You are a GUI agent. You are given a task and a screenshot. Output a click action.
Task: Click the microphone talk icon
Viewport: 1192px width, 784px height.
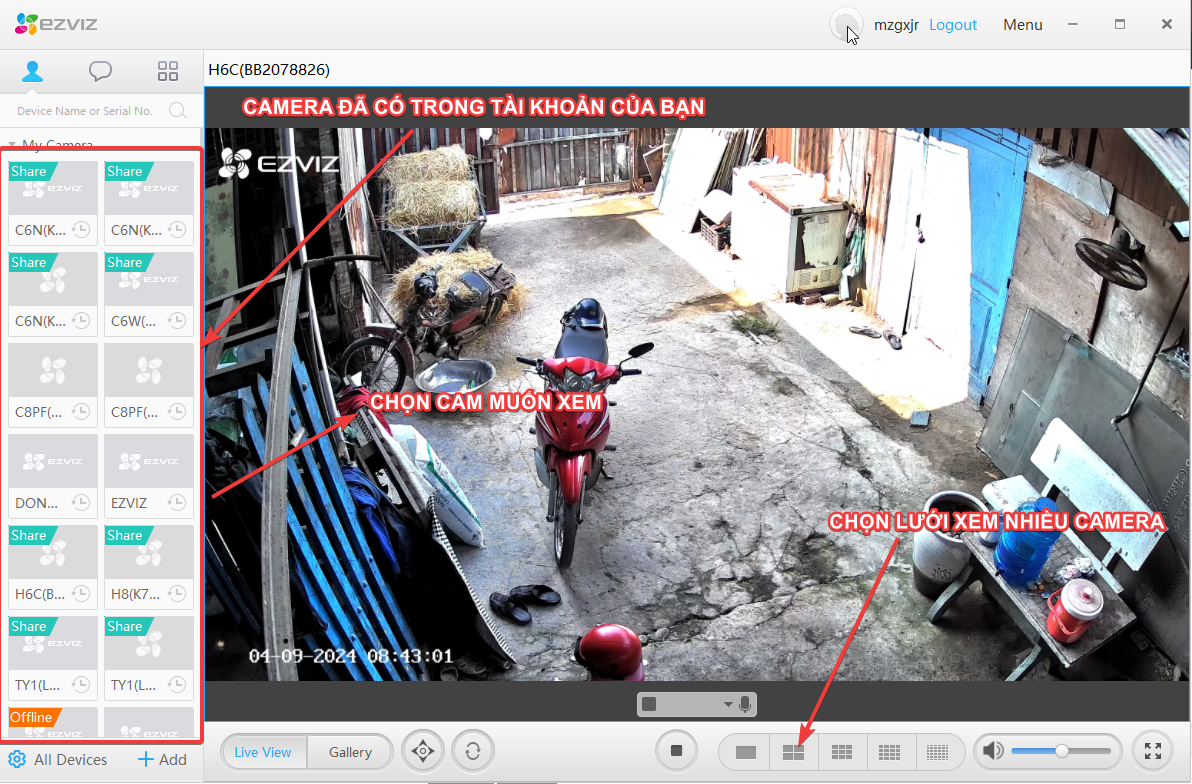click(x=746, y=703)
